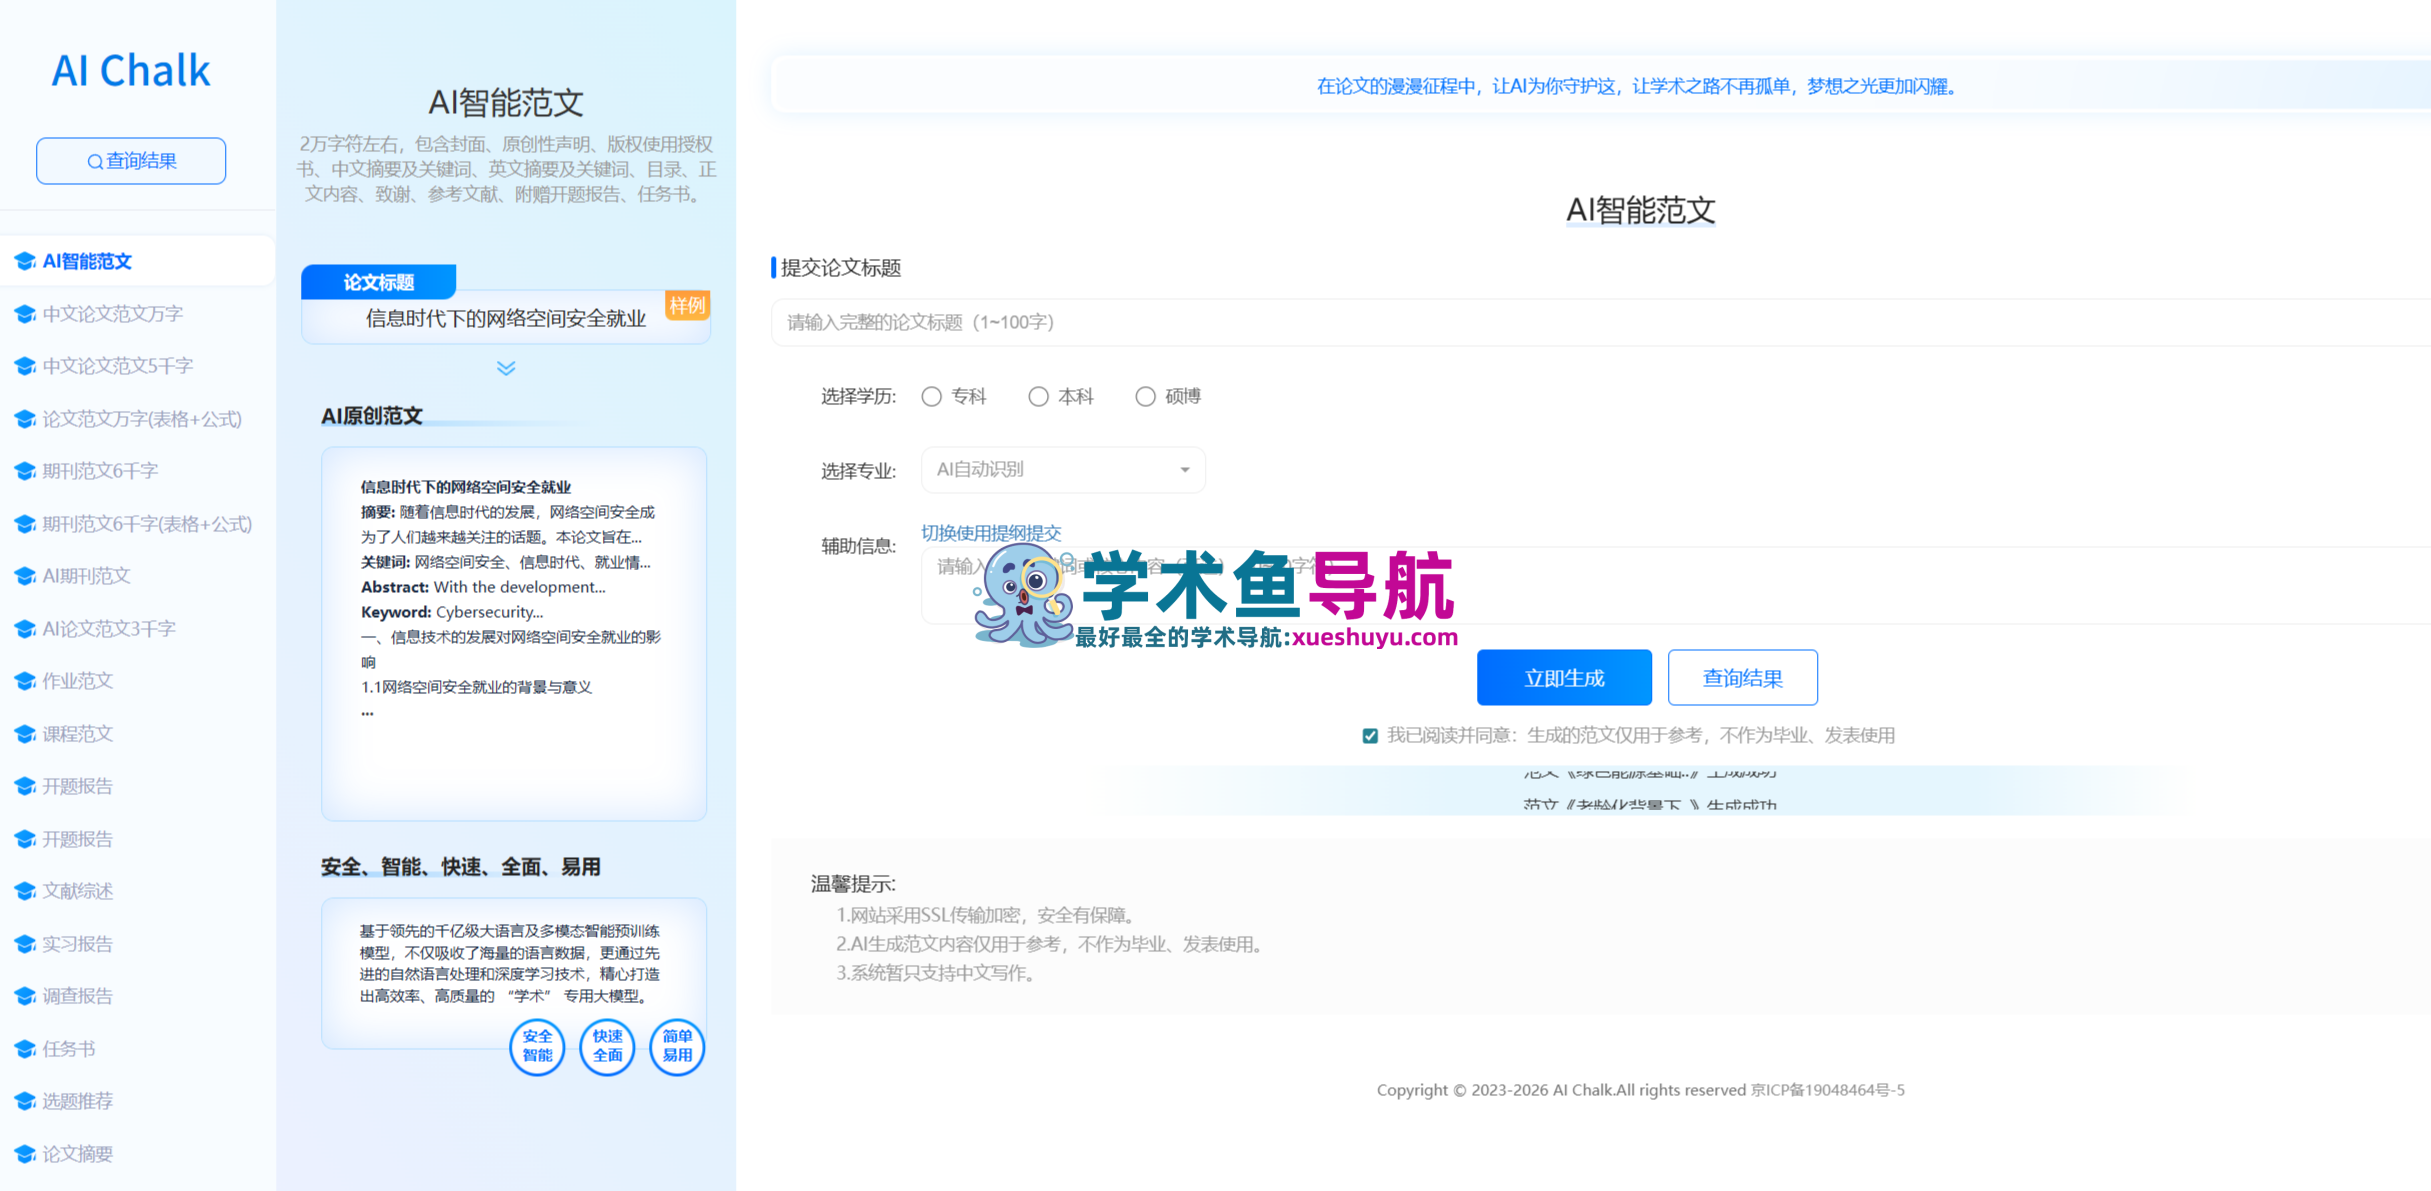Open 中文论文范文万字 in the sidebar
The width and height of the screenshot is (2431, 1191).
pyautogui.click(x=112, y=314)
